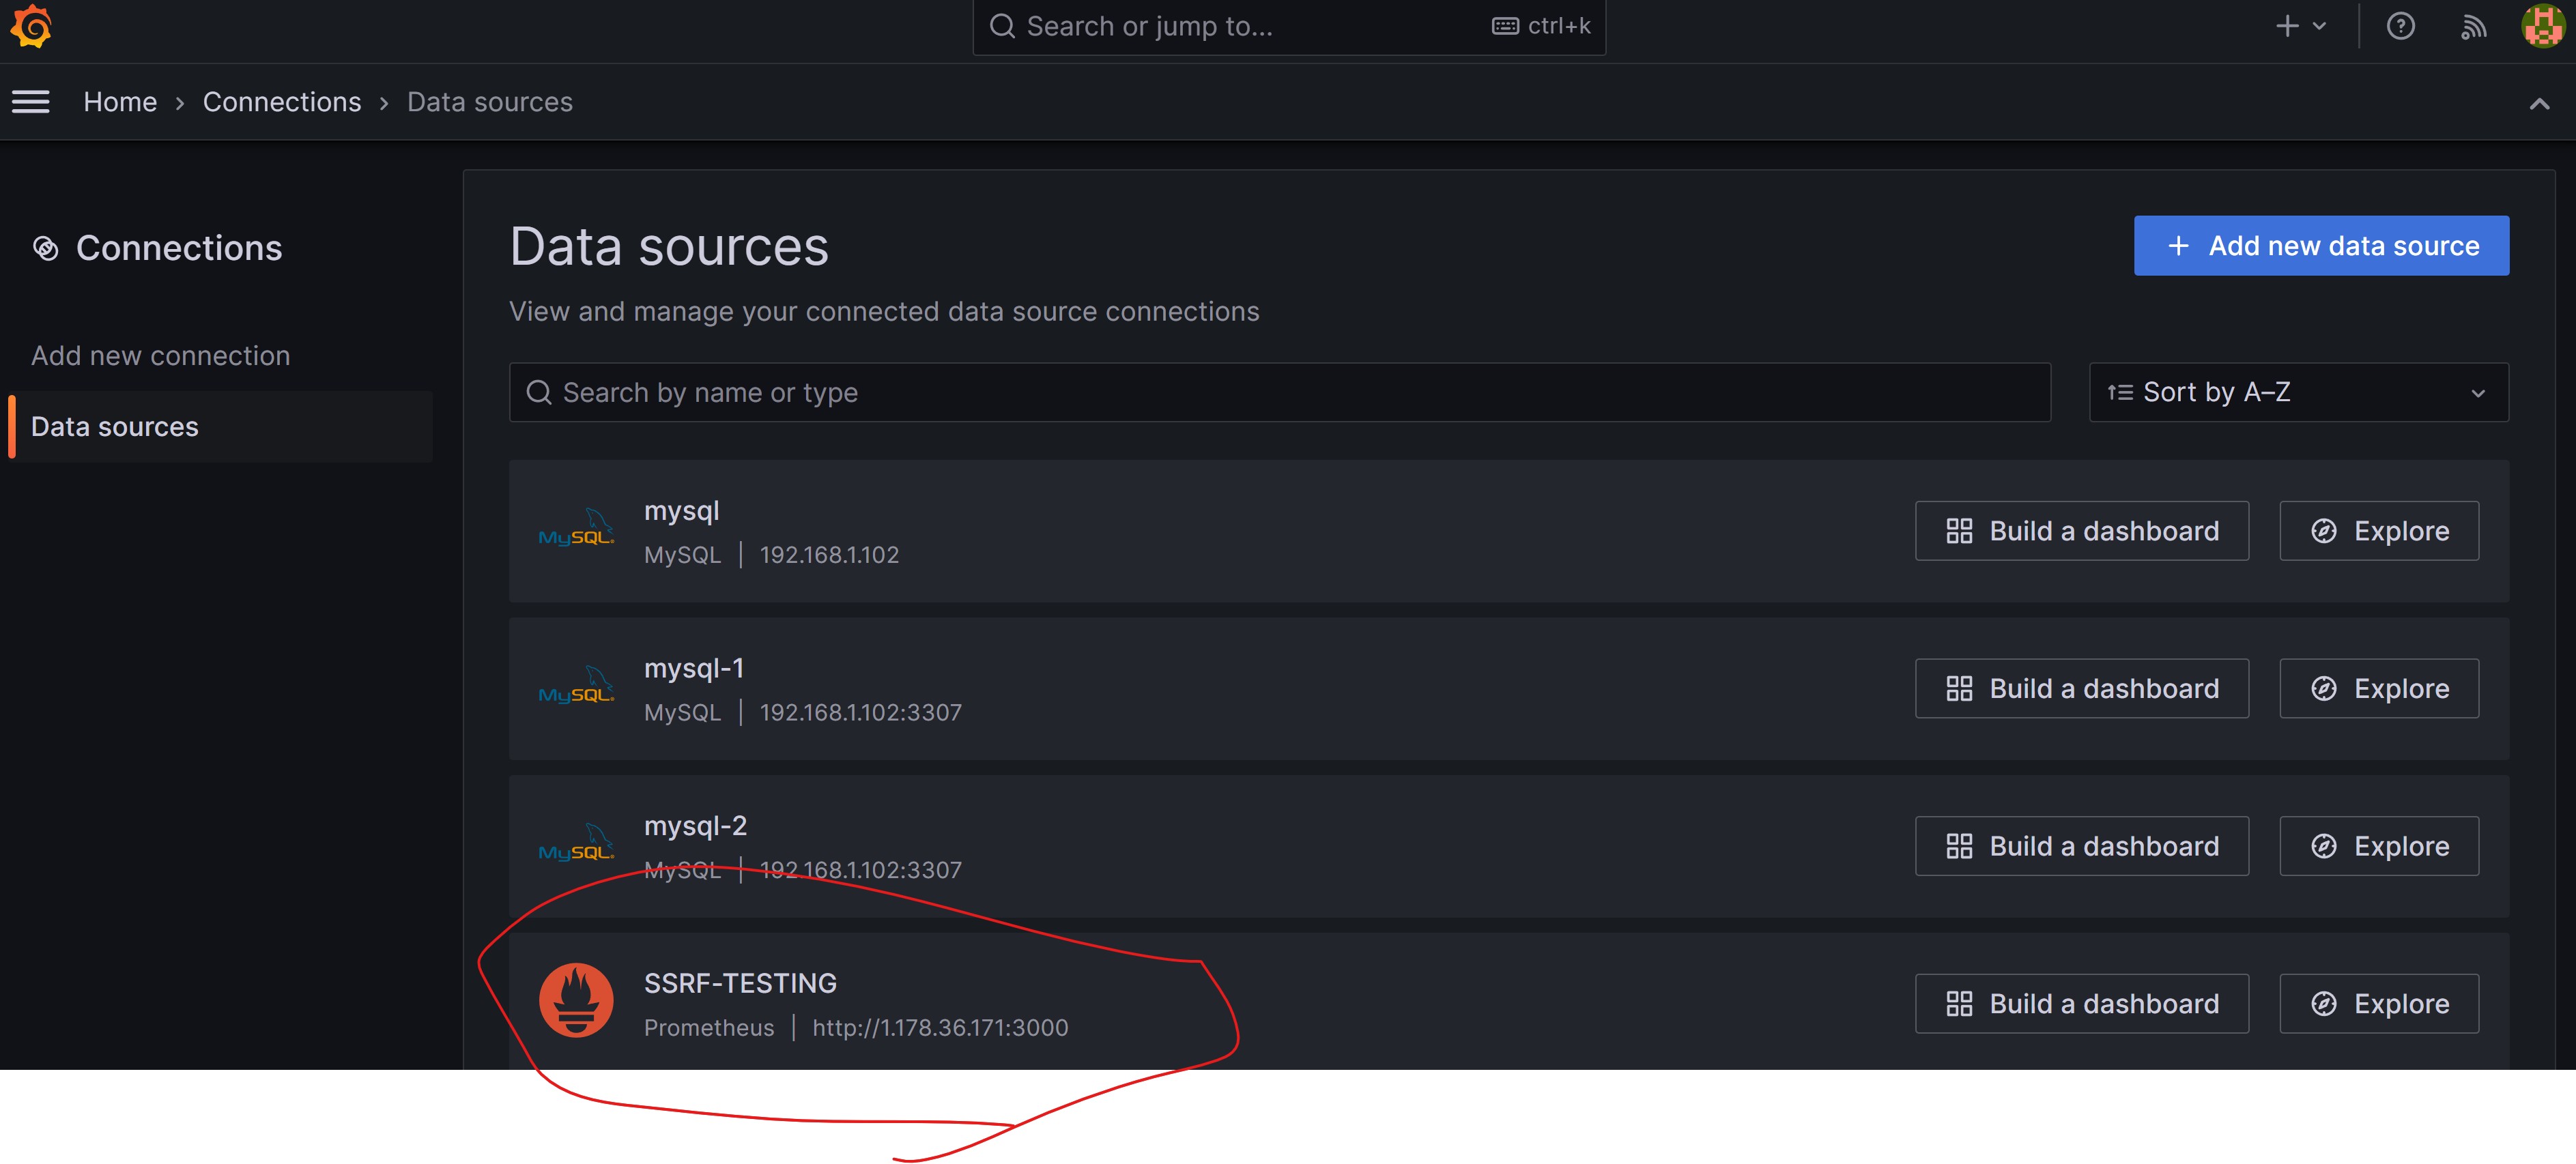Go to Connections breadcrumb
The width and height of the screenshot is (2576, 1164).
point(282,102)
